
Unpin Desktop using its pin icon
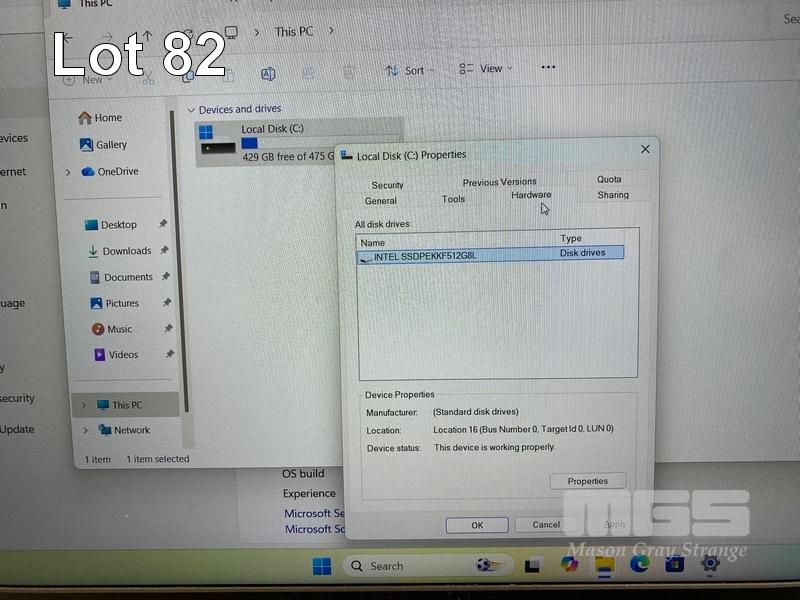point(163,223)
